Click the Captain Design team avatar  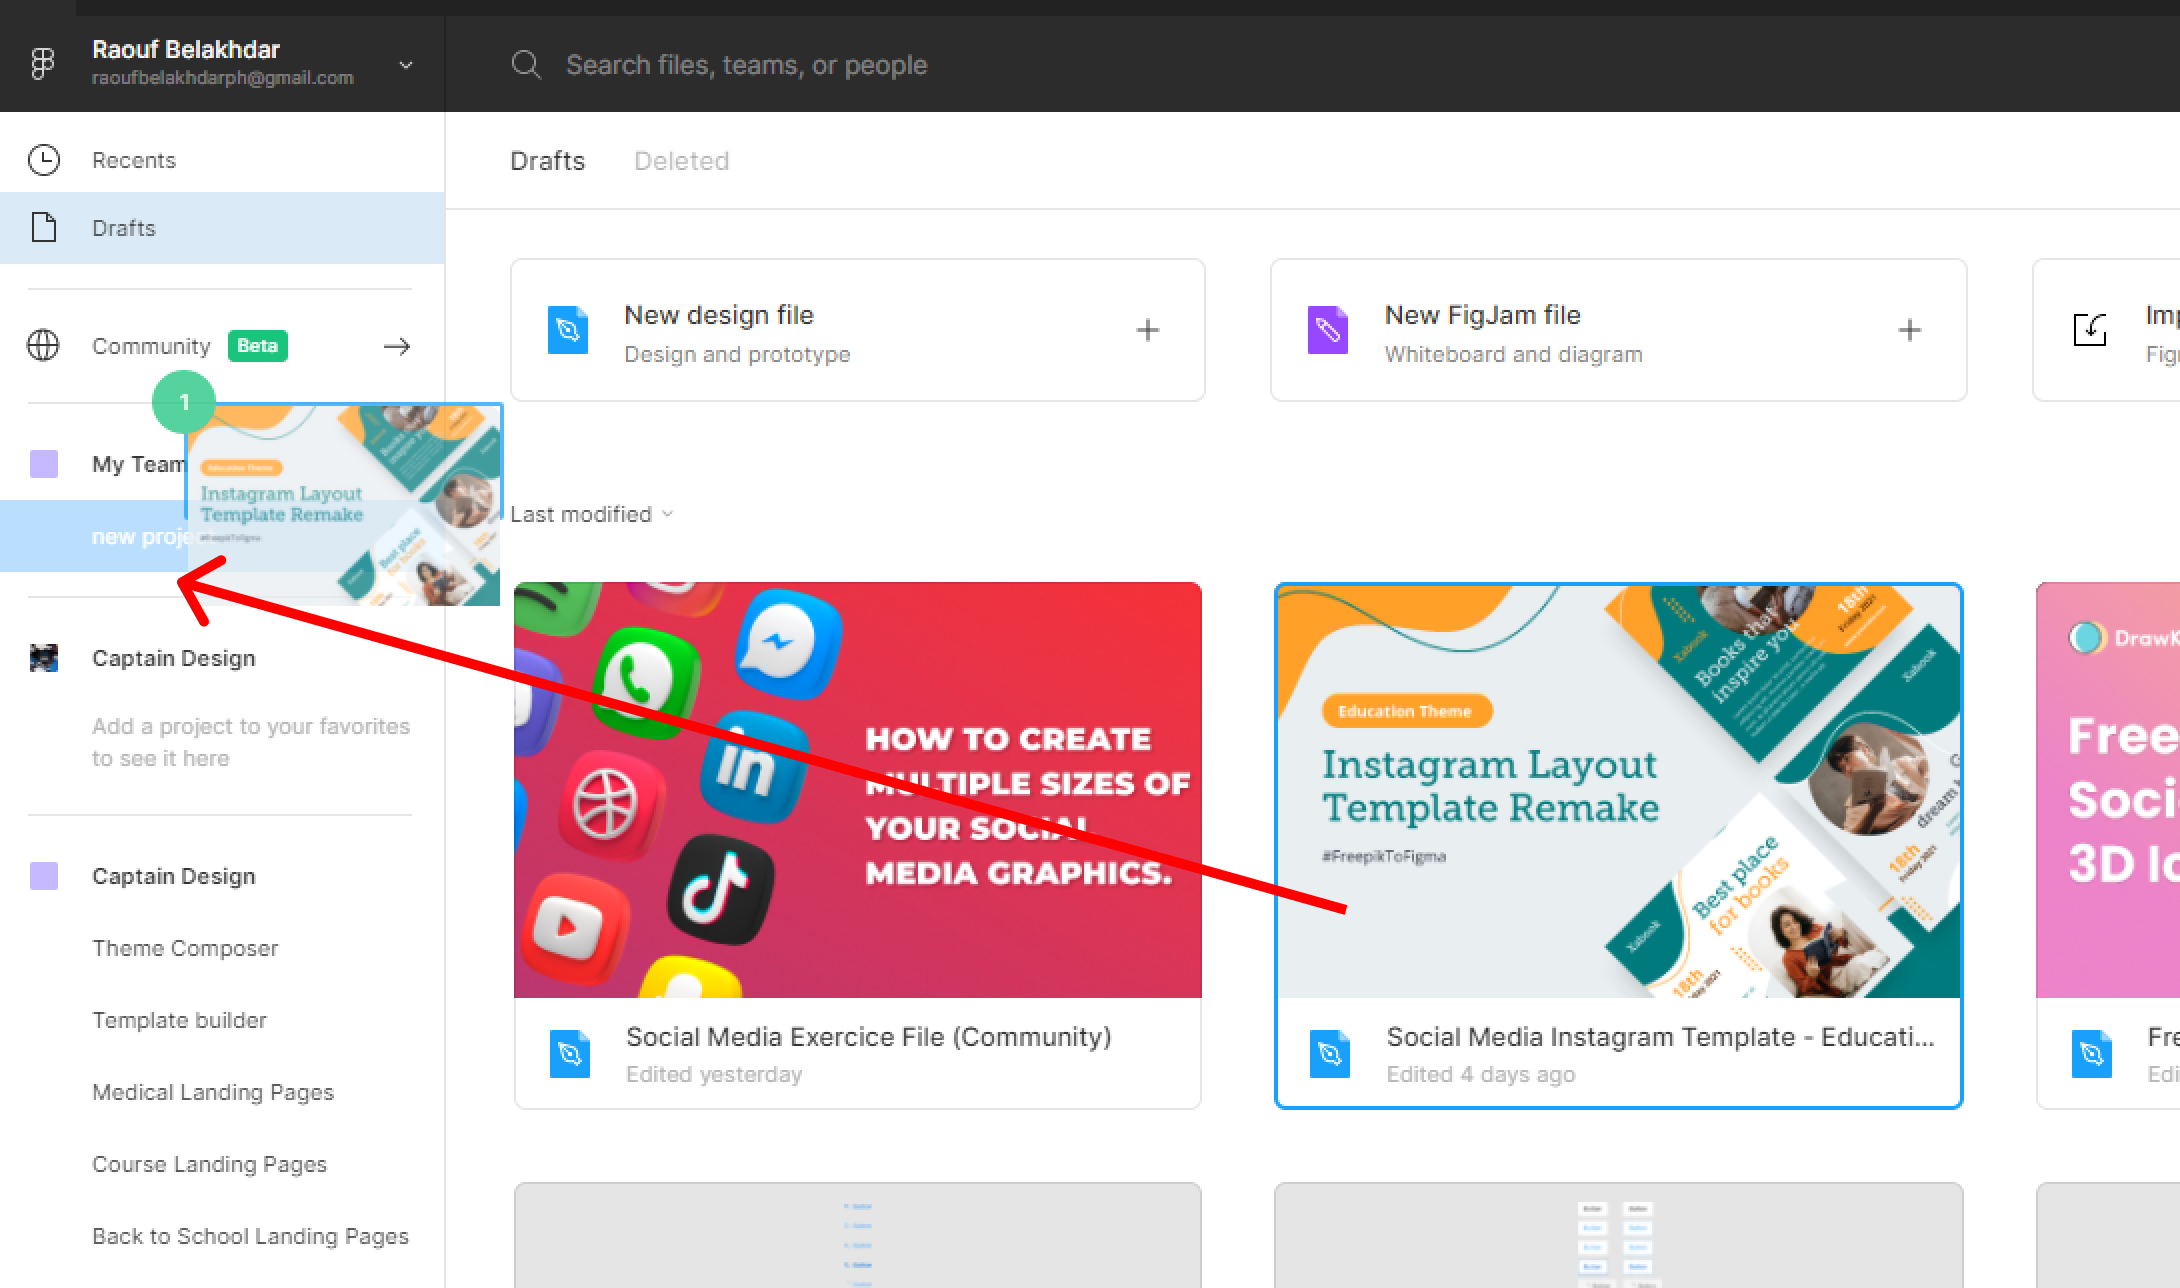[x=44, y=657]
